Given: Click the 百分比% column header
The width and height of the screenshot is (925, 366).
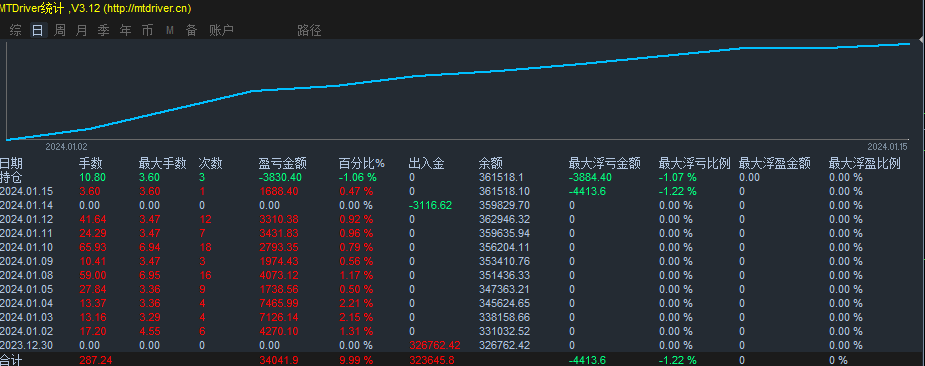Looking at the screenshot, I should [x=362, y=164].
